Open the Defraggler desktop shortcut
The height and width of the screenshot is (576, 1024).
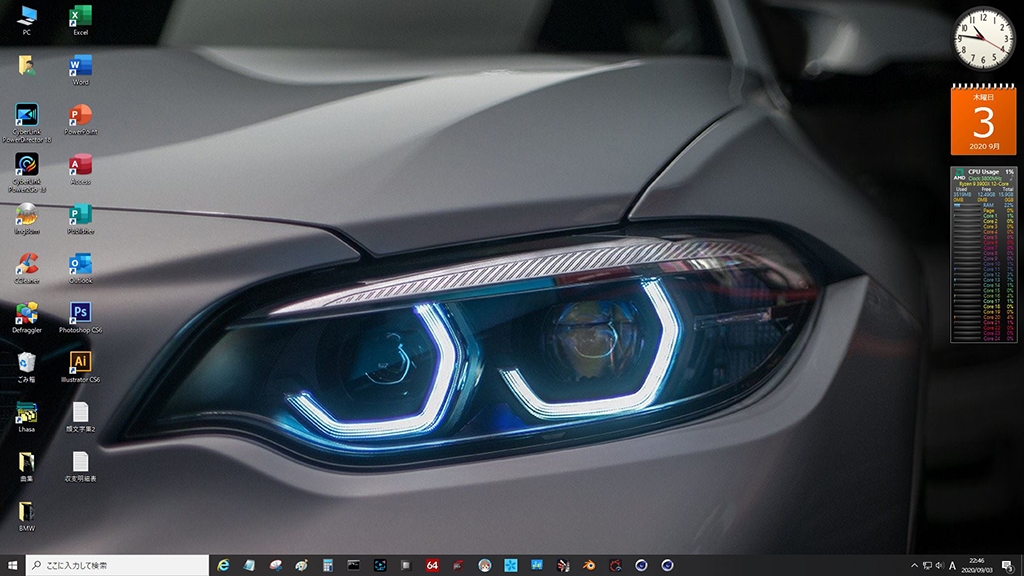pos(27,318)
